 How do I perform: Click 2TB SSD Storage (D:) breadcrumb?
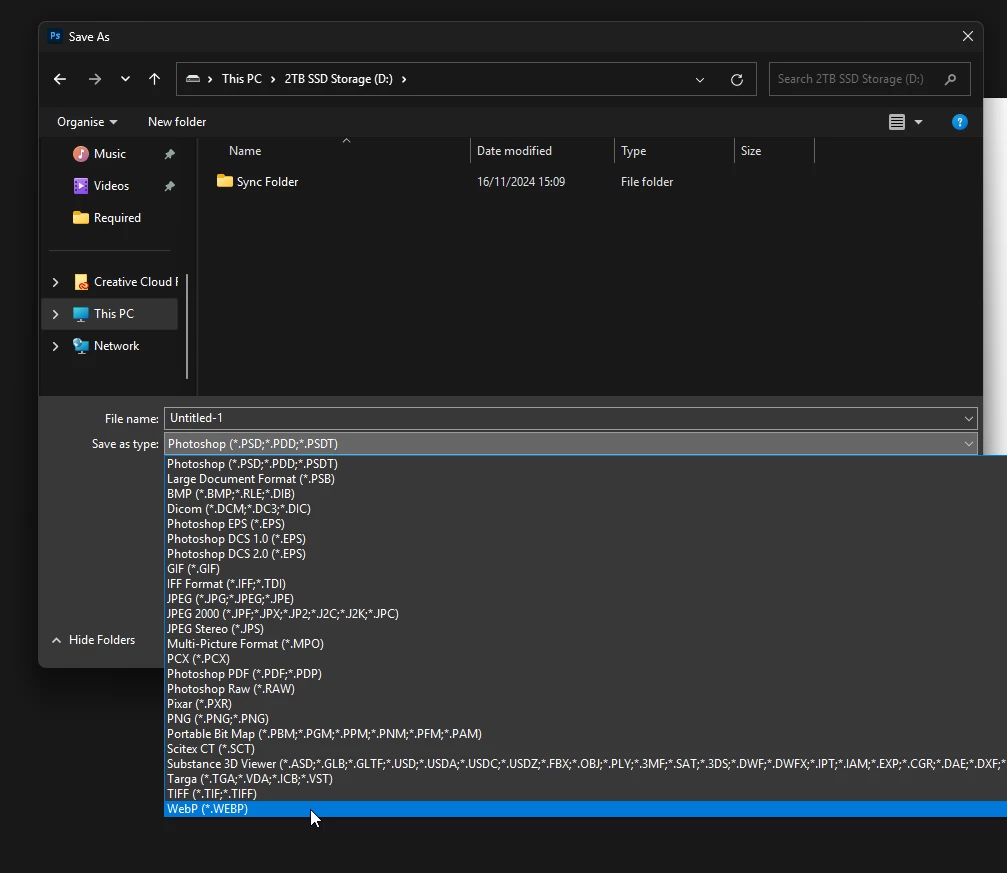pos(338,79)
